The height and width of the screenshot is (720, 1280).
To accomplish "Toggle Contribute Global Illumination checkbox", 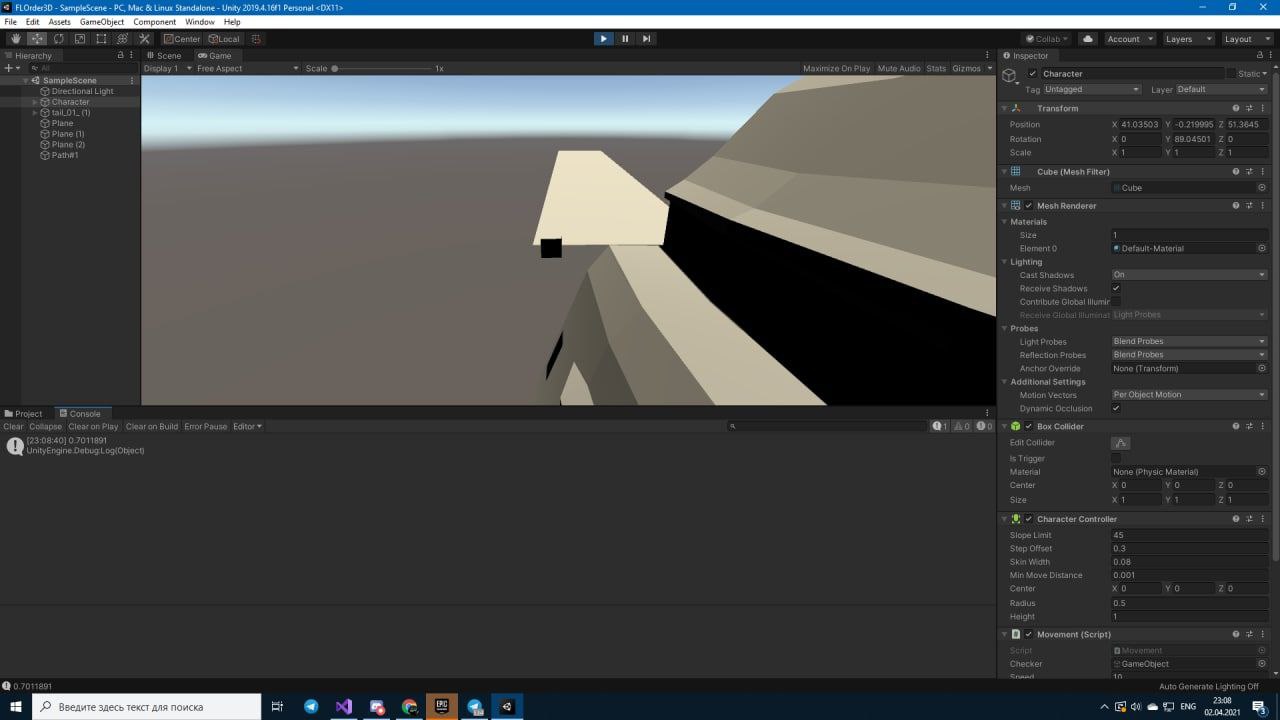I will tap(1116, 301).
